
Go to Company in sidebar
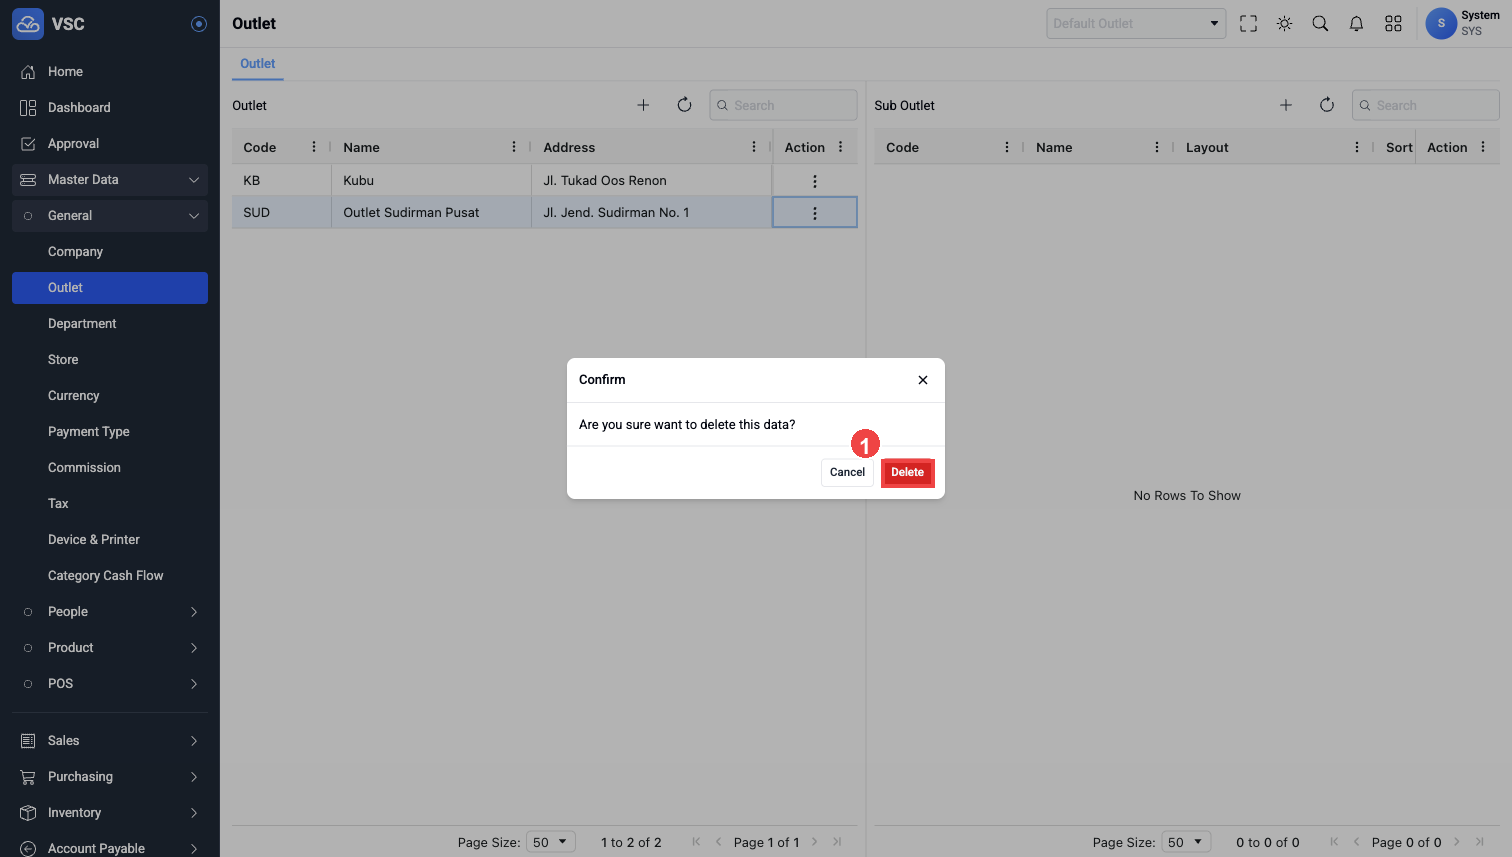tap(110, 252)
